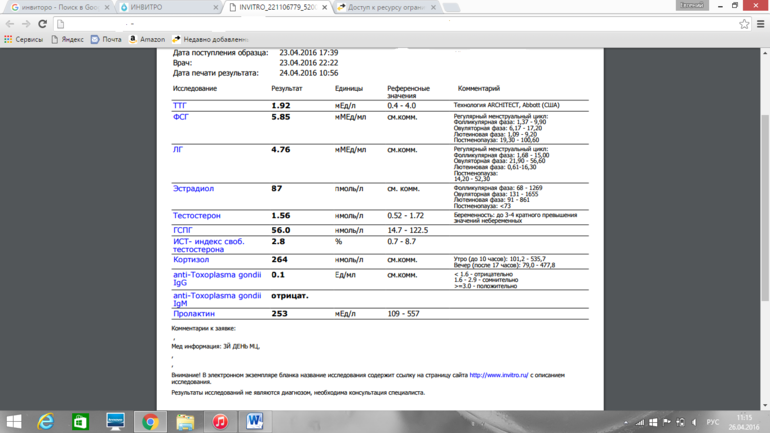
Task: Open Internet Explorer from the taskbar
Action: tap(46, 422)
